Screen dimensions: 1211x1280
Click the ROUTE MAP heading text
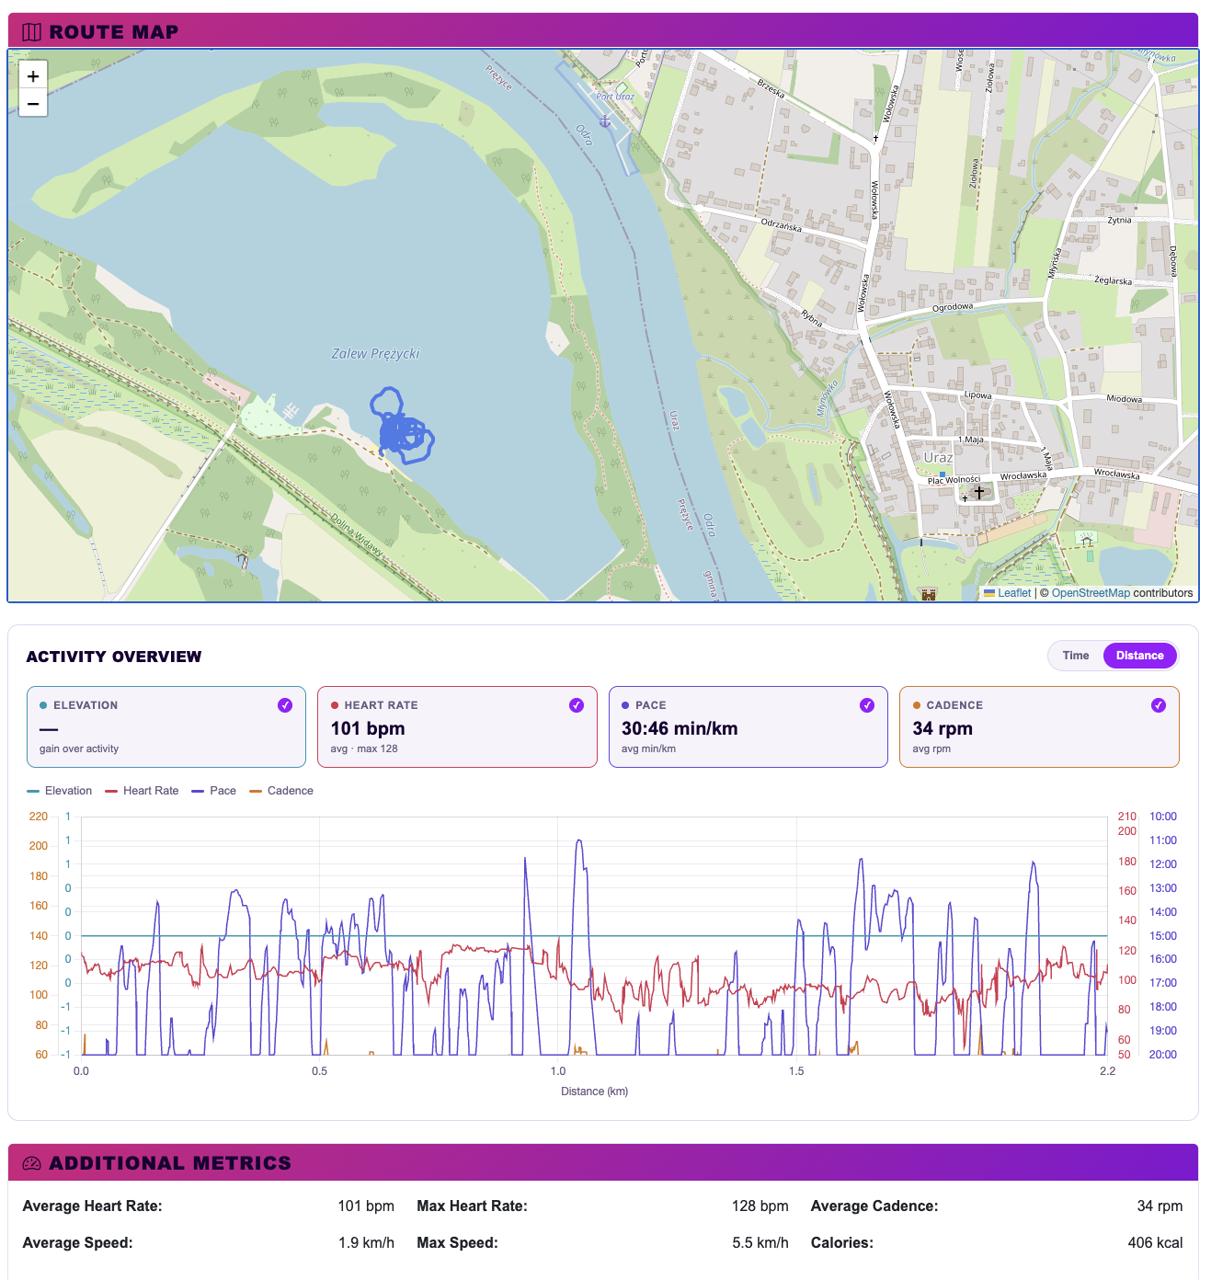(x=114, y=32)
